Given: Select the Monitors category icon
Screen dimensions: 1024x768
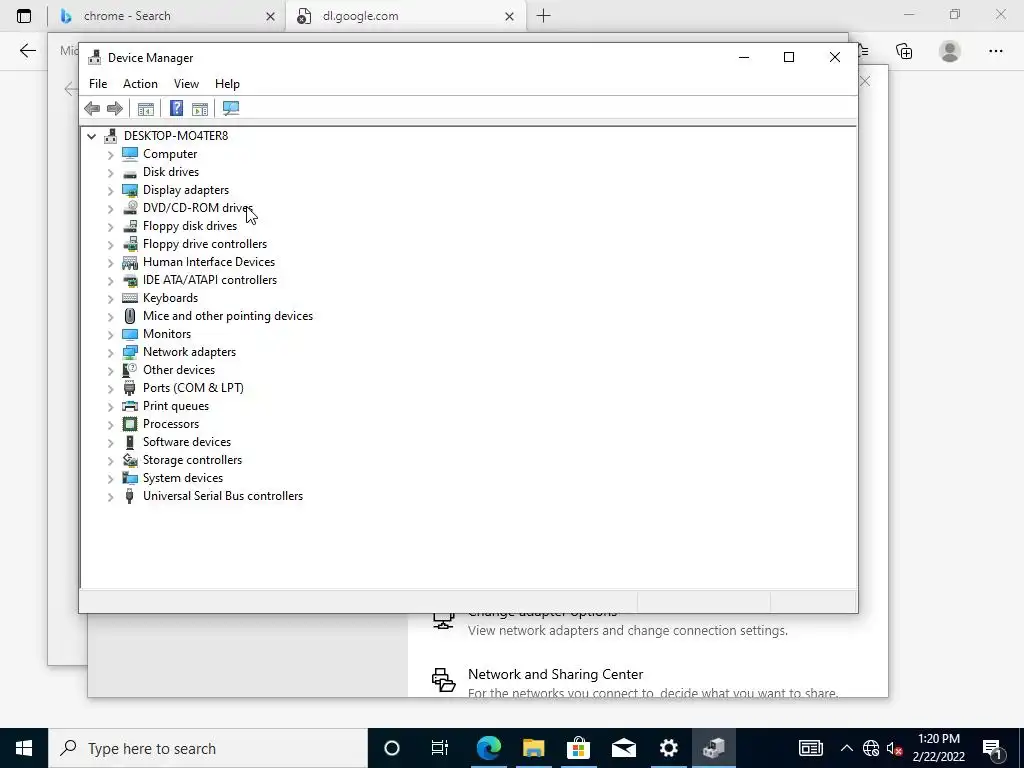Looking at the screenshot, I should coord(130,334).
